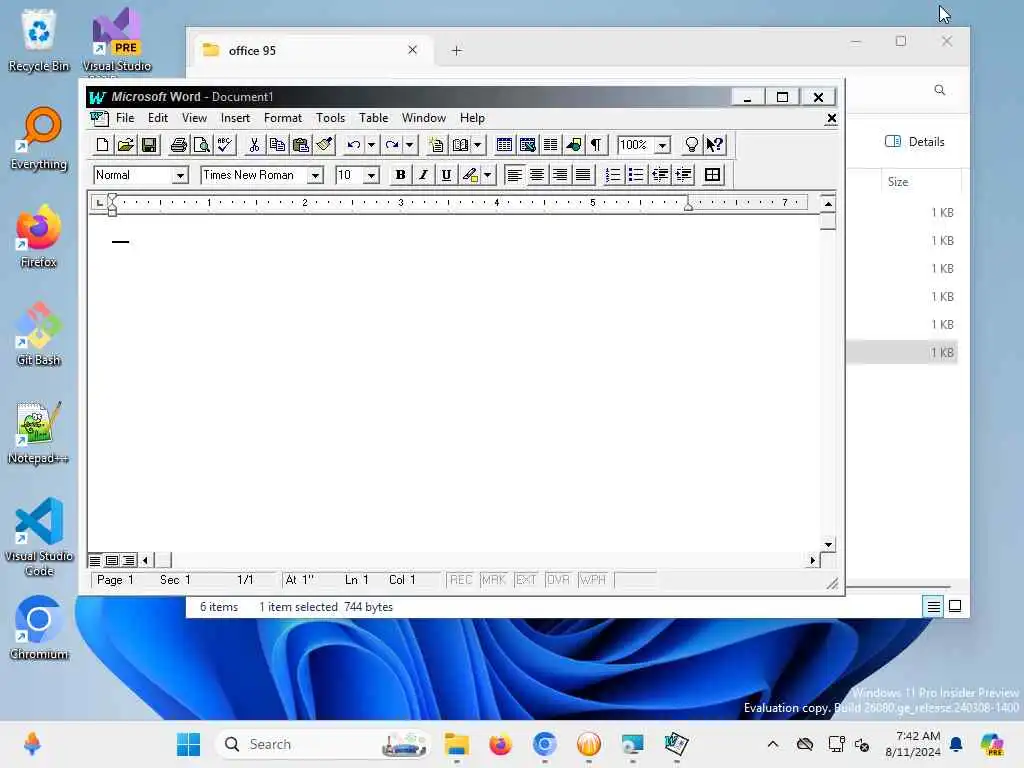Viewport: 1024px width, 768px height.
Task: Insert Microsoft Excel worksheet icon
Action: click(x=527, y=145)
